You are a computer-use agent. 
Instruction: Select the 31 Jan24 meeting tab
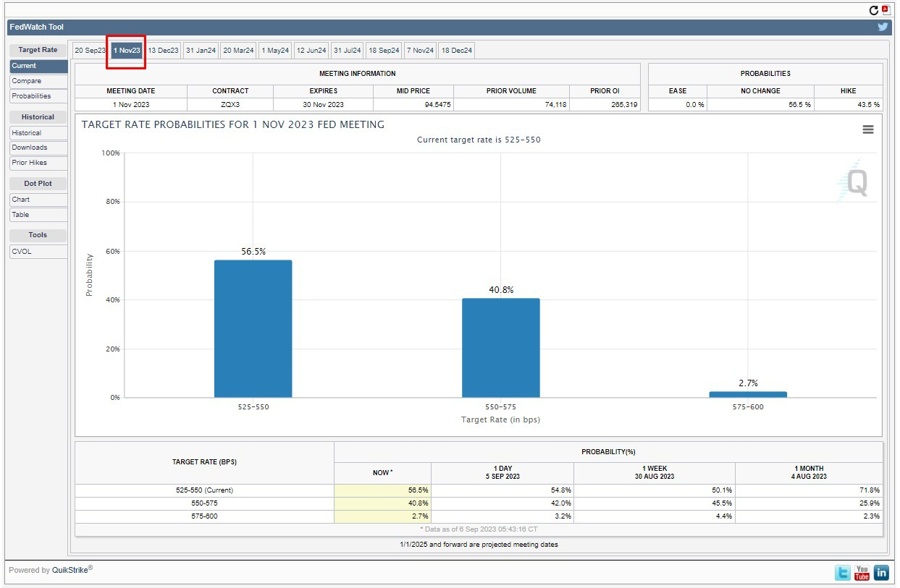pos(201,51)
